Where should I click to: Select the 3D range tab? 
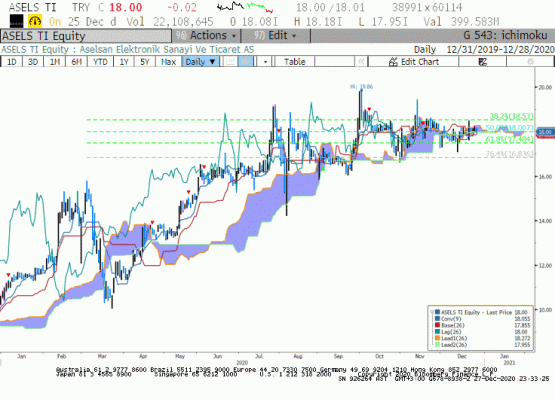(x=33, y=62)
